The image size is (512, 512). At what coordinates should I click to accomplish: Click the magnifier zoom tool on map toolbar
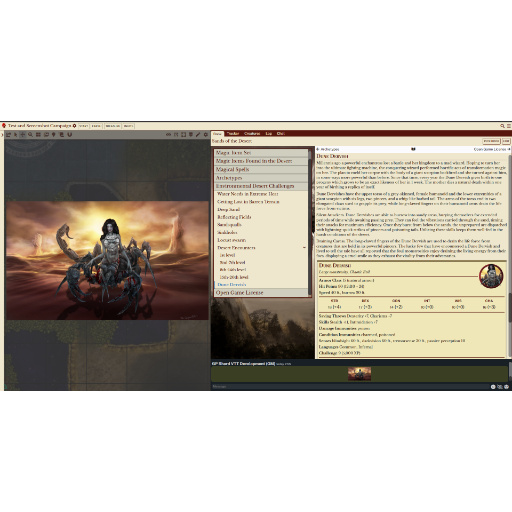[x=30, y=135]
